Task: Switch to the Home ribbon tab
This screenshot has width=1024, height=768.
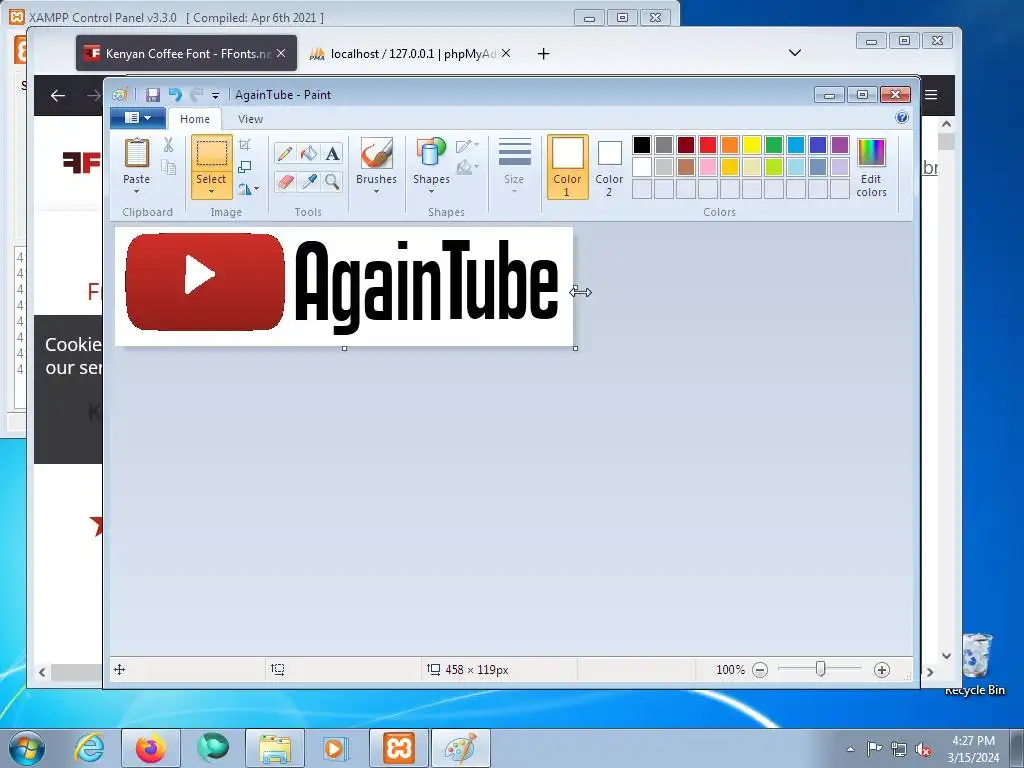Action: coord(195,119)
